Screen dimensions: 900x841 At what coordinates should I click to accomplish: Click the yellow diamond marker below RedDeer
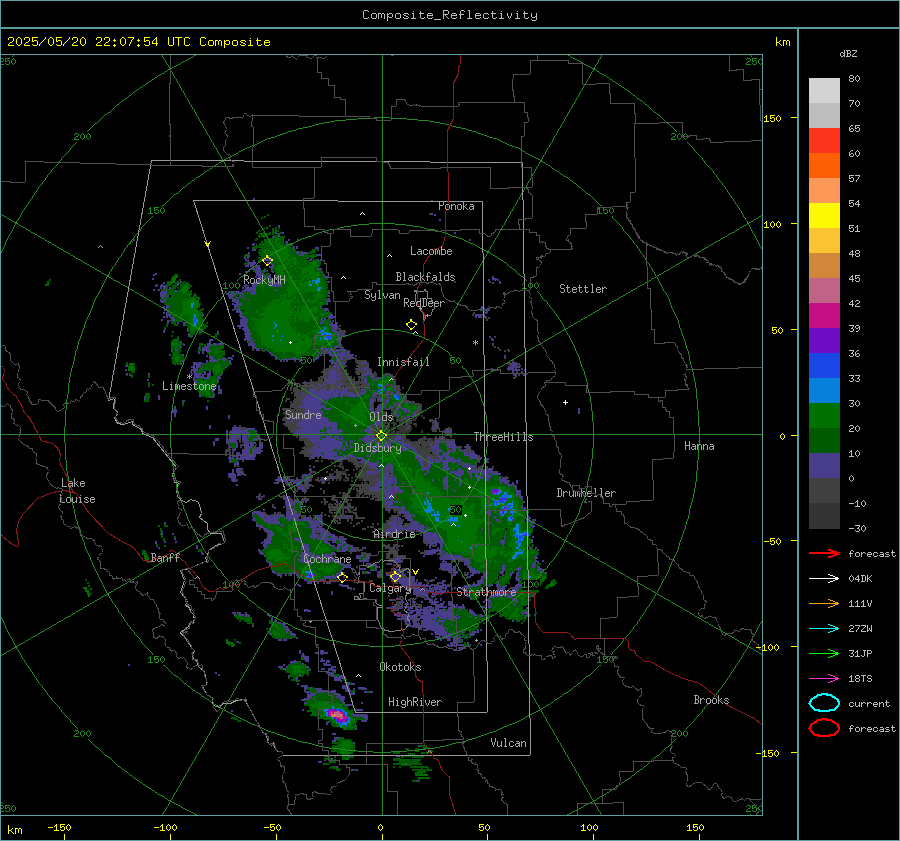click(411, 325)
